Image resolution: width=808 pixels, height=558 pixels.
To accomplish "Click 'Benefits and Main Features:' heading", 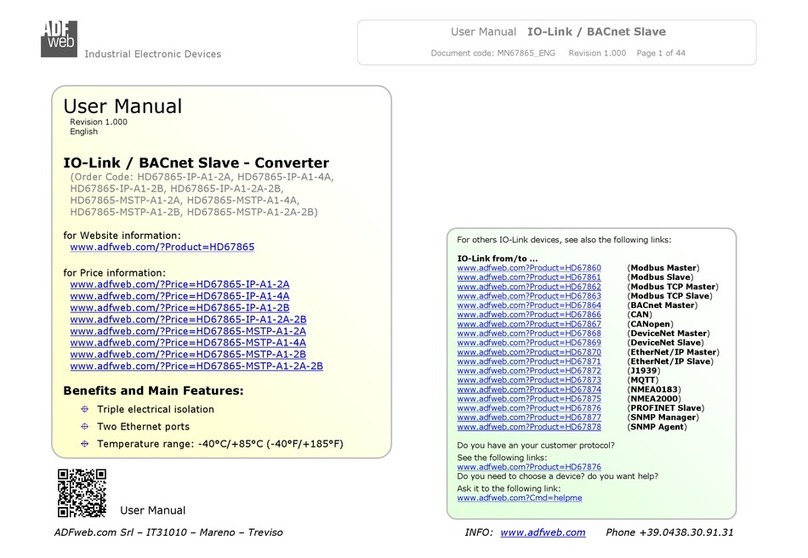I will click(153, 391).
